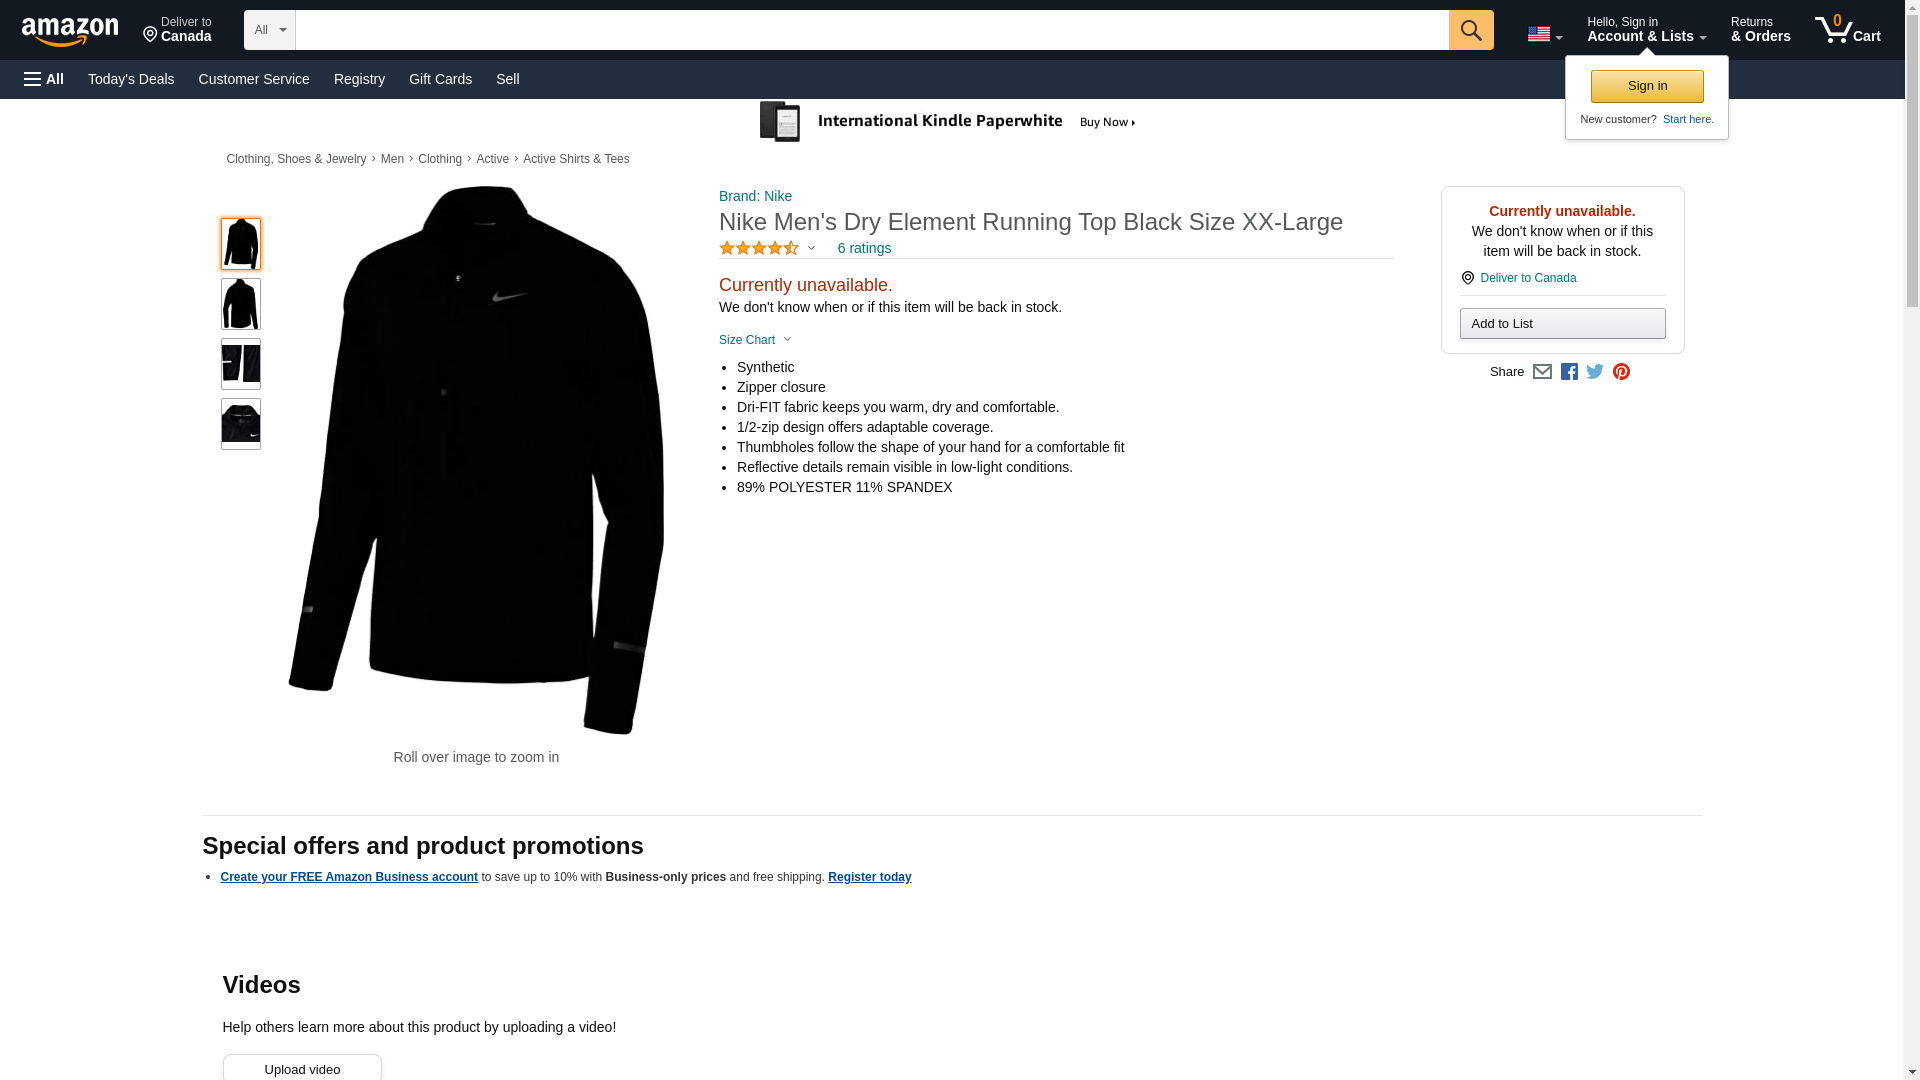Go to Amazon home logo
This screenshot has height=1080, width=1920.
(70, 31)
